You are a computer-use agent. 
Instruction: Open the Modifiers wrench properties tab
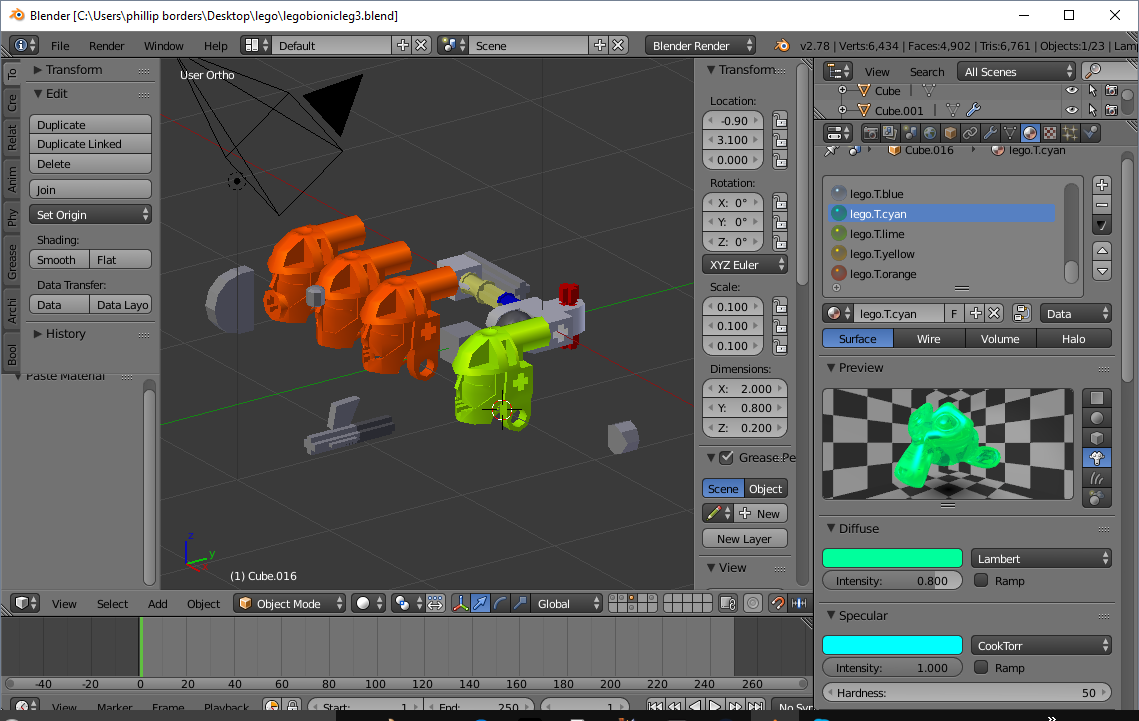click(x=990, y=133)
